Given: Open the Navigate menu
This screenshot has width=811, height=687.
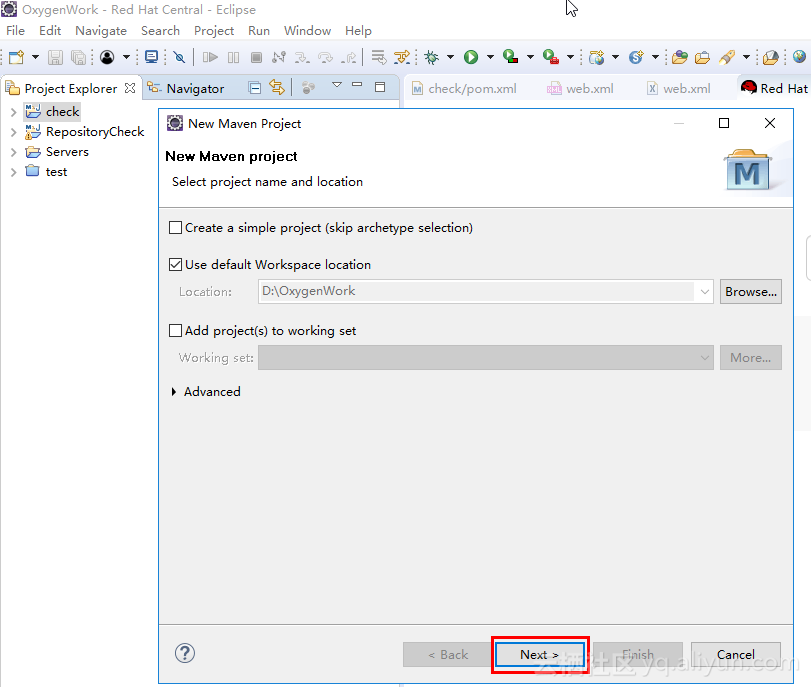Looking at the screenshot, I should 101,31.
